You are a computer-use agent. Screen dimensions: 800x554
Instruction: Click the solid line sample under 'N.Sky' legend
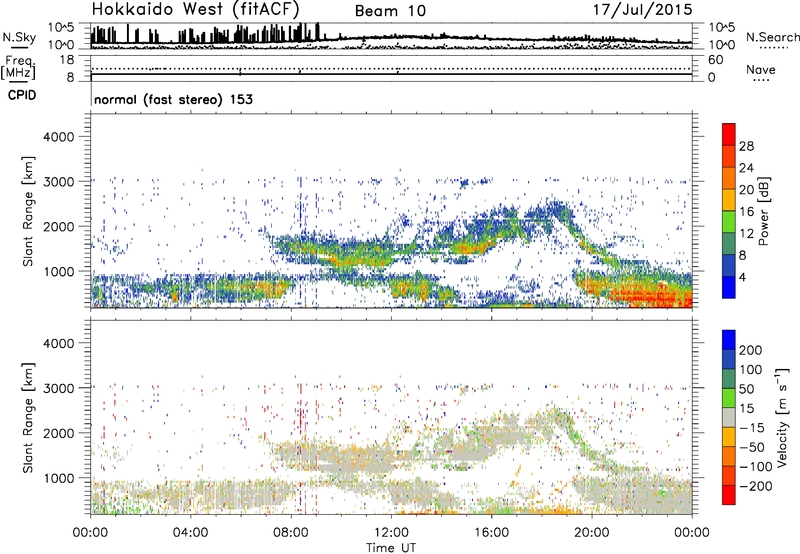[x=19, y=47]
